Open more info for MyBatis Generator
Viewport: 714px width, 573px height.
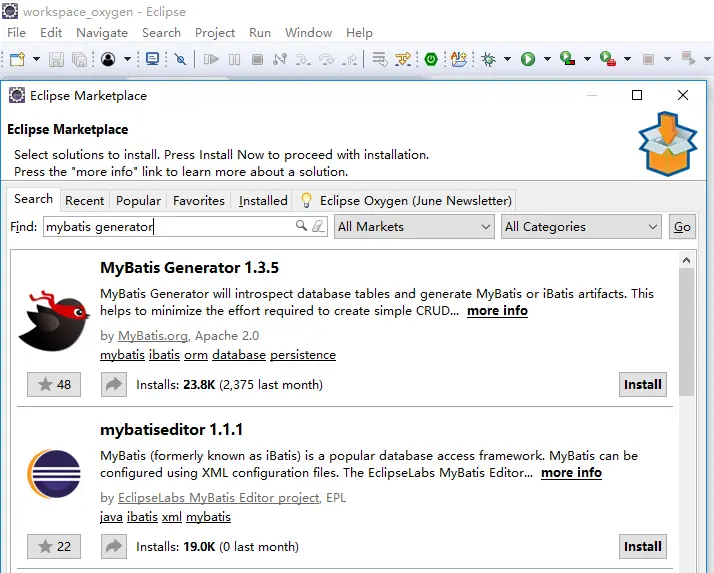click(x=497, y=311)
